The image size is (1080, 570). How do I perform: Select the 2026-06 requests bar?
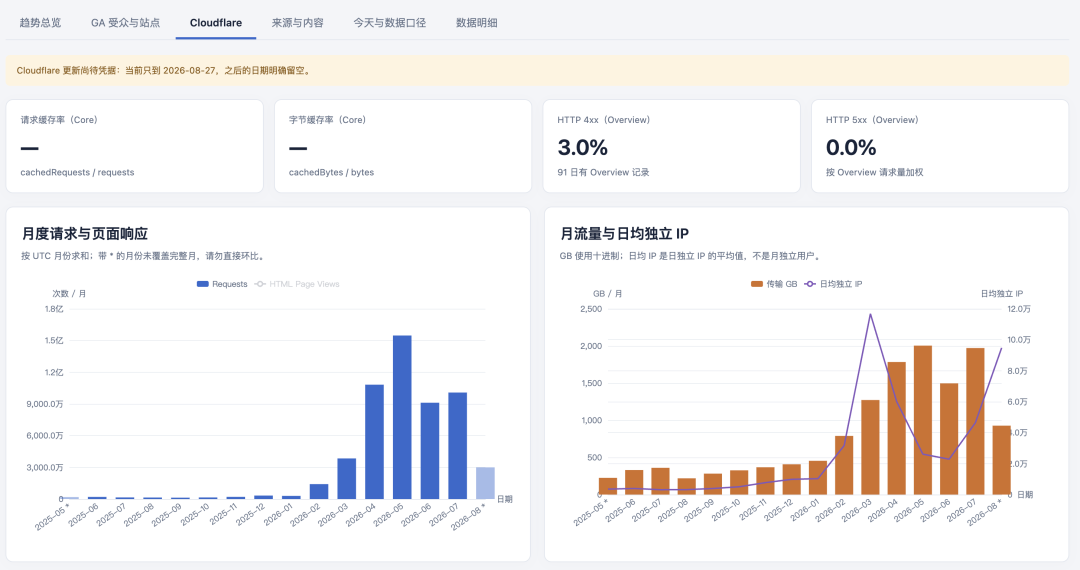pyautogui.click(x=430, y=451)
